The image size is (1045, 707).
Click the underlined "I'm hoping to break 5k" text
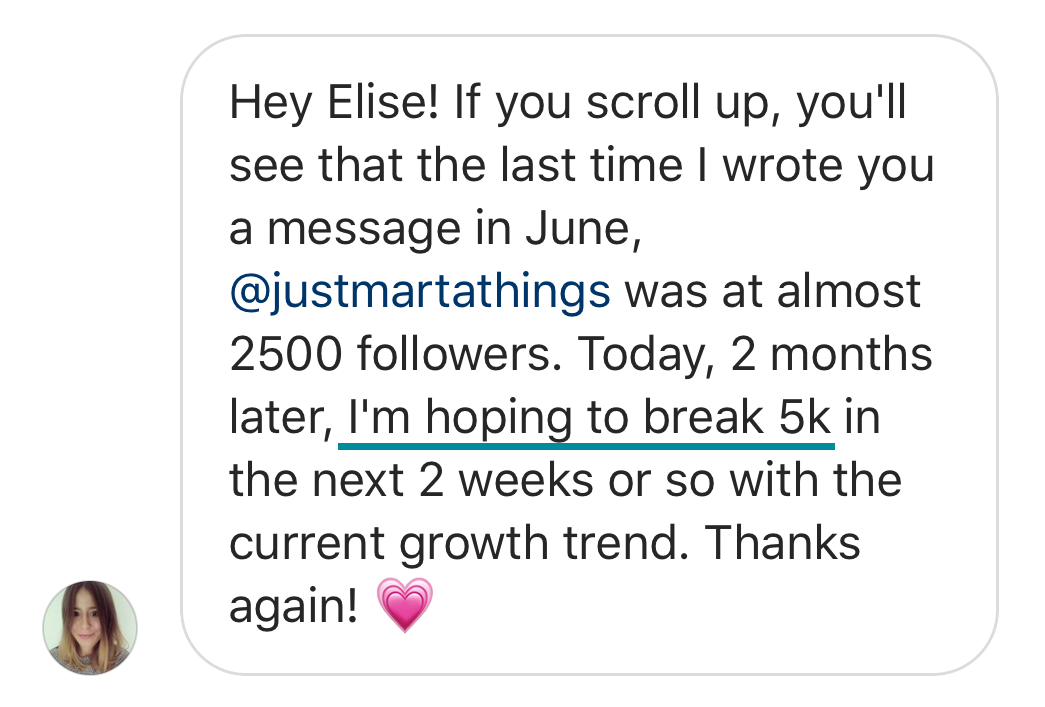586,417
